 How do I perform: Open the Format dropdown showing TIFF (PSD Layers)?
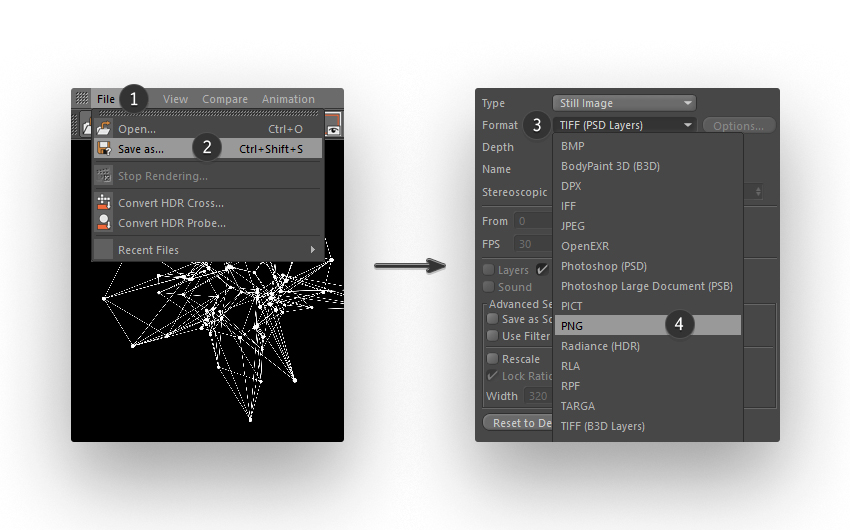624,125
